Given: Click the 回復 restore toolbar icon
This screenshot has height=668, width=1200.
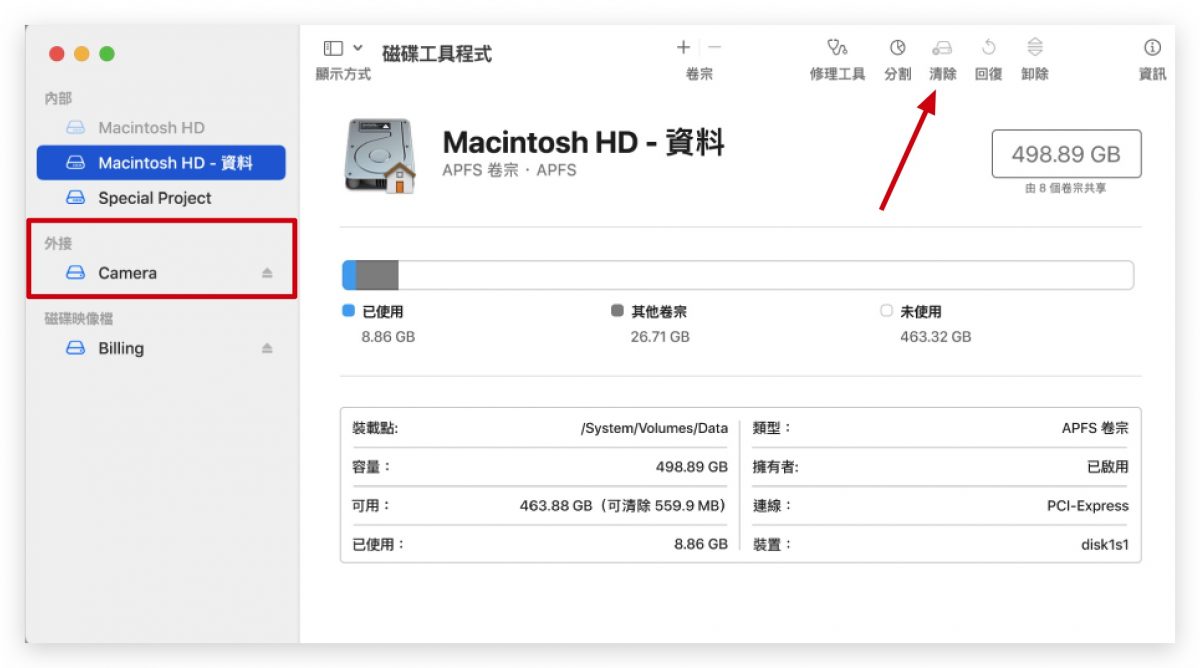Looking at the screenshot, I should pos(988,47).
